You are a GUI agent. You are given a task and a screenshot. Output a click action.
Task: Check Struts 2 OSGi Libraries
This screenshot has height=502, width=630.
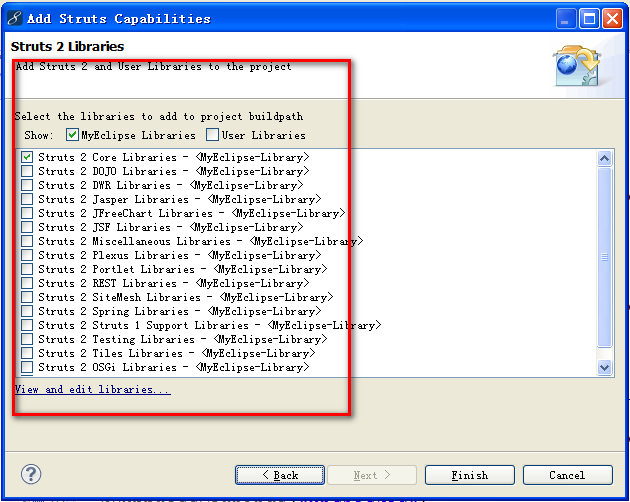coord(27,367)
